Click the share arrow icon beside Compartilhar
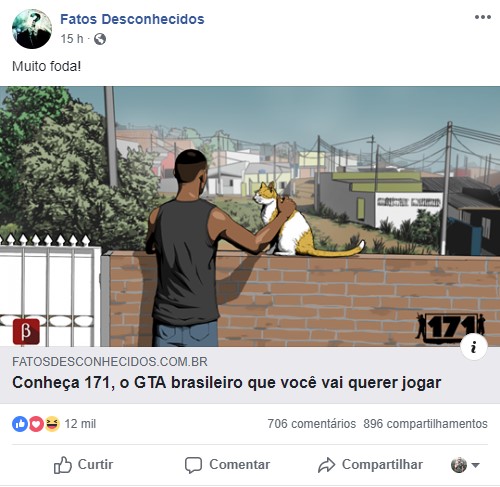This screenshot has width=500, height=487. click(326, 465)
